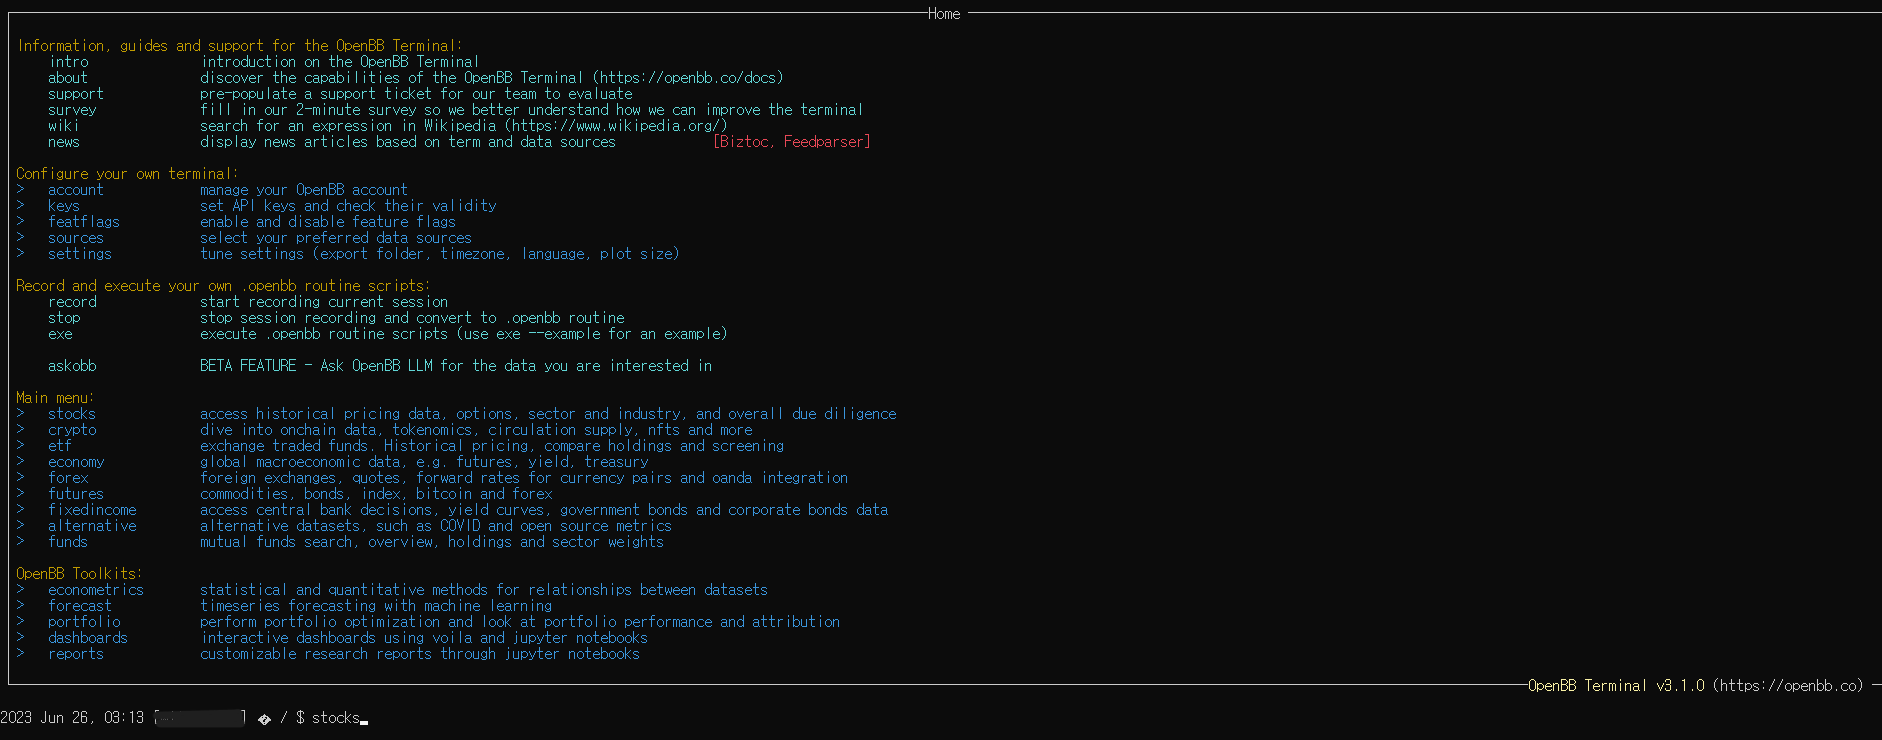Click the 'futures' main menu entry
This screenshot has width=1882, height=740.
[76, 494]
